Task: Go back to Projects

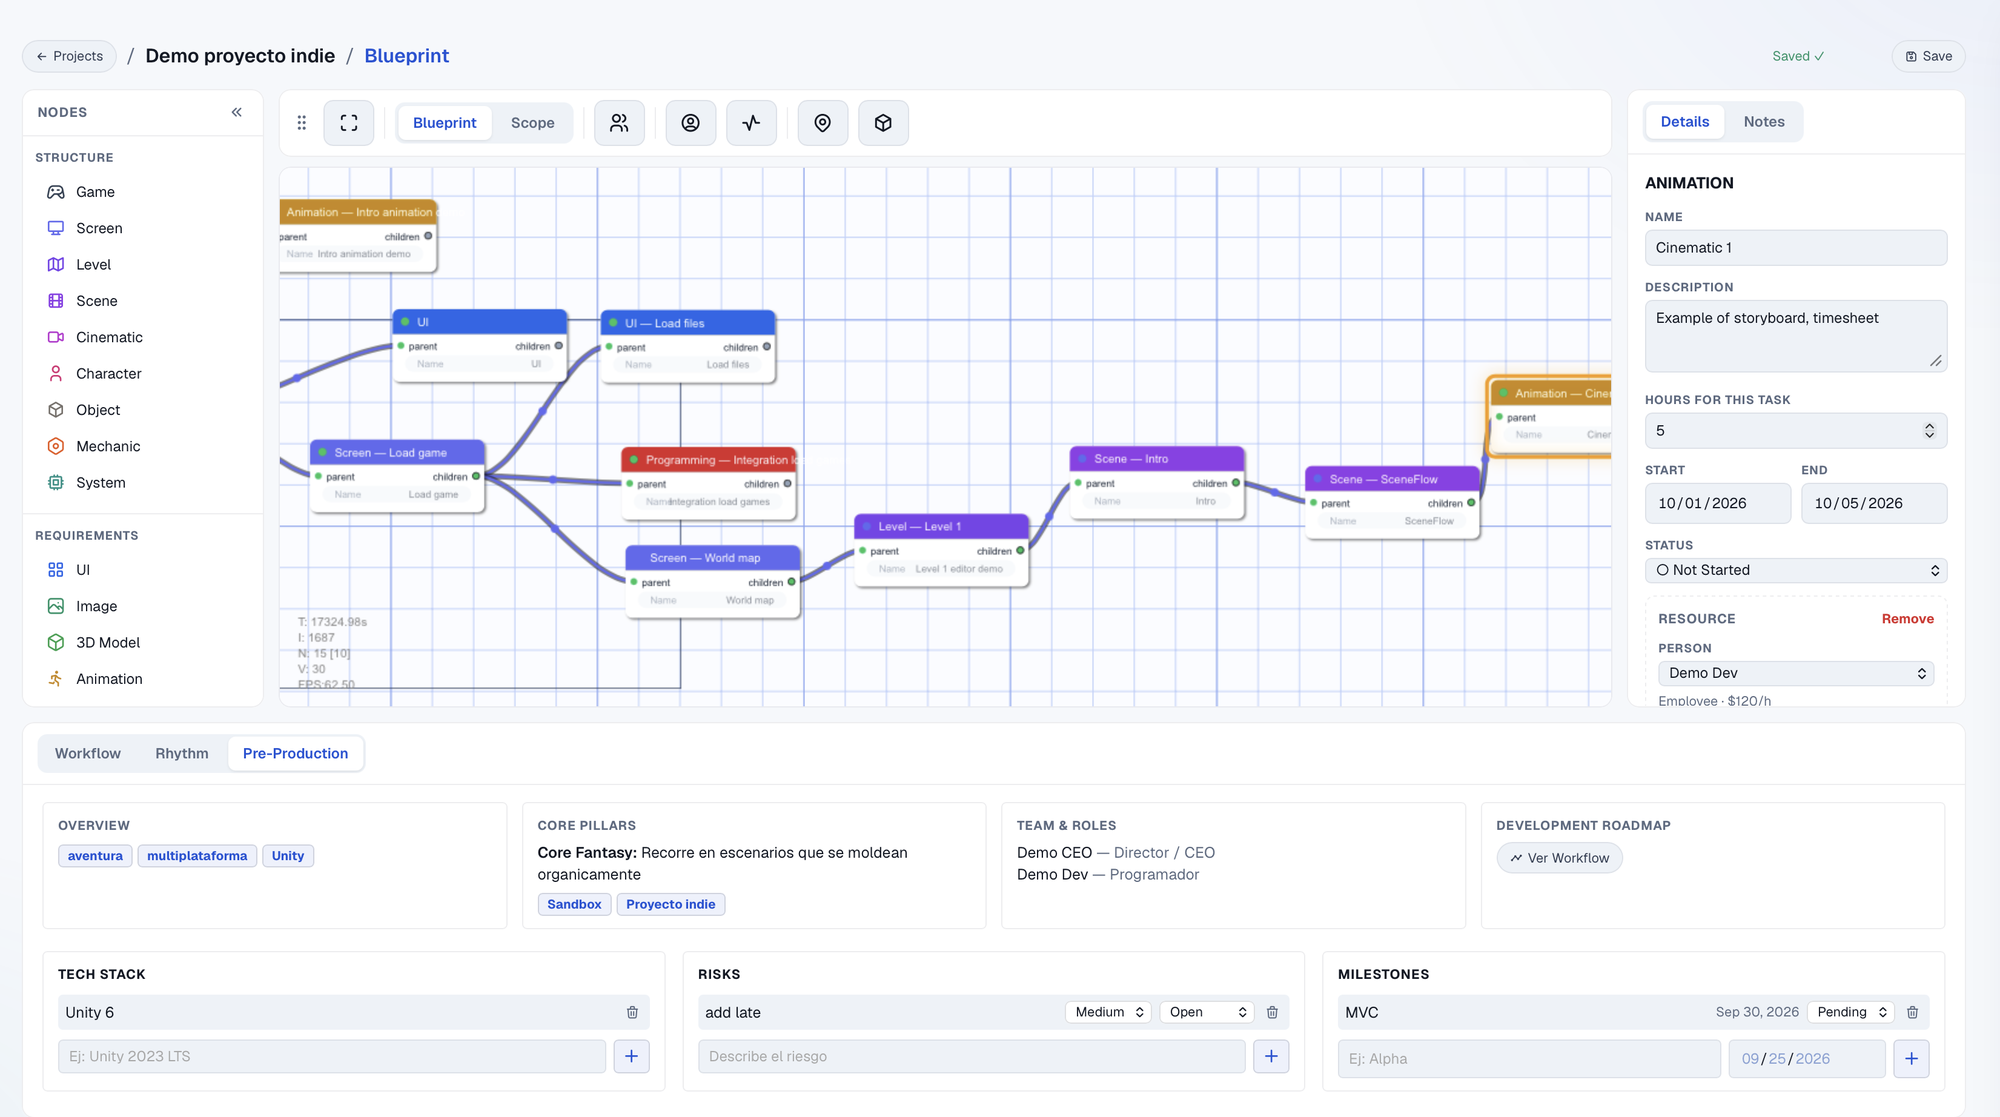Action: click(x=70, y=56)
